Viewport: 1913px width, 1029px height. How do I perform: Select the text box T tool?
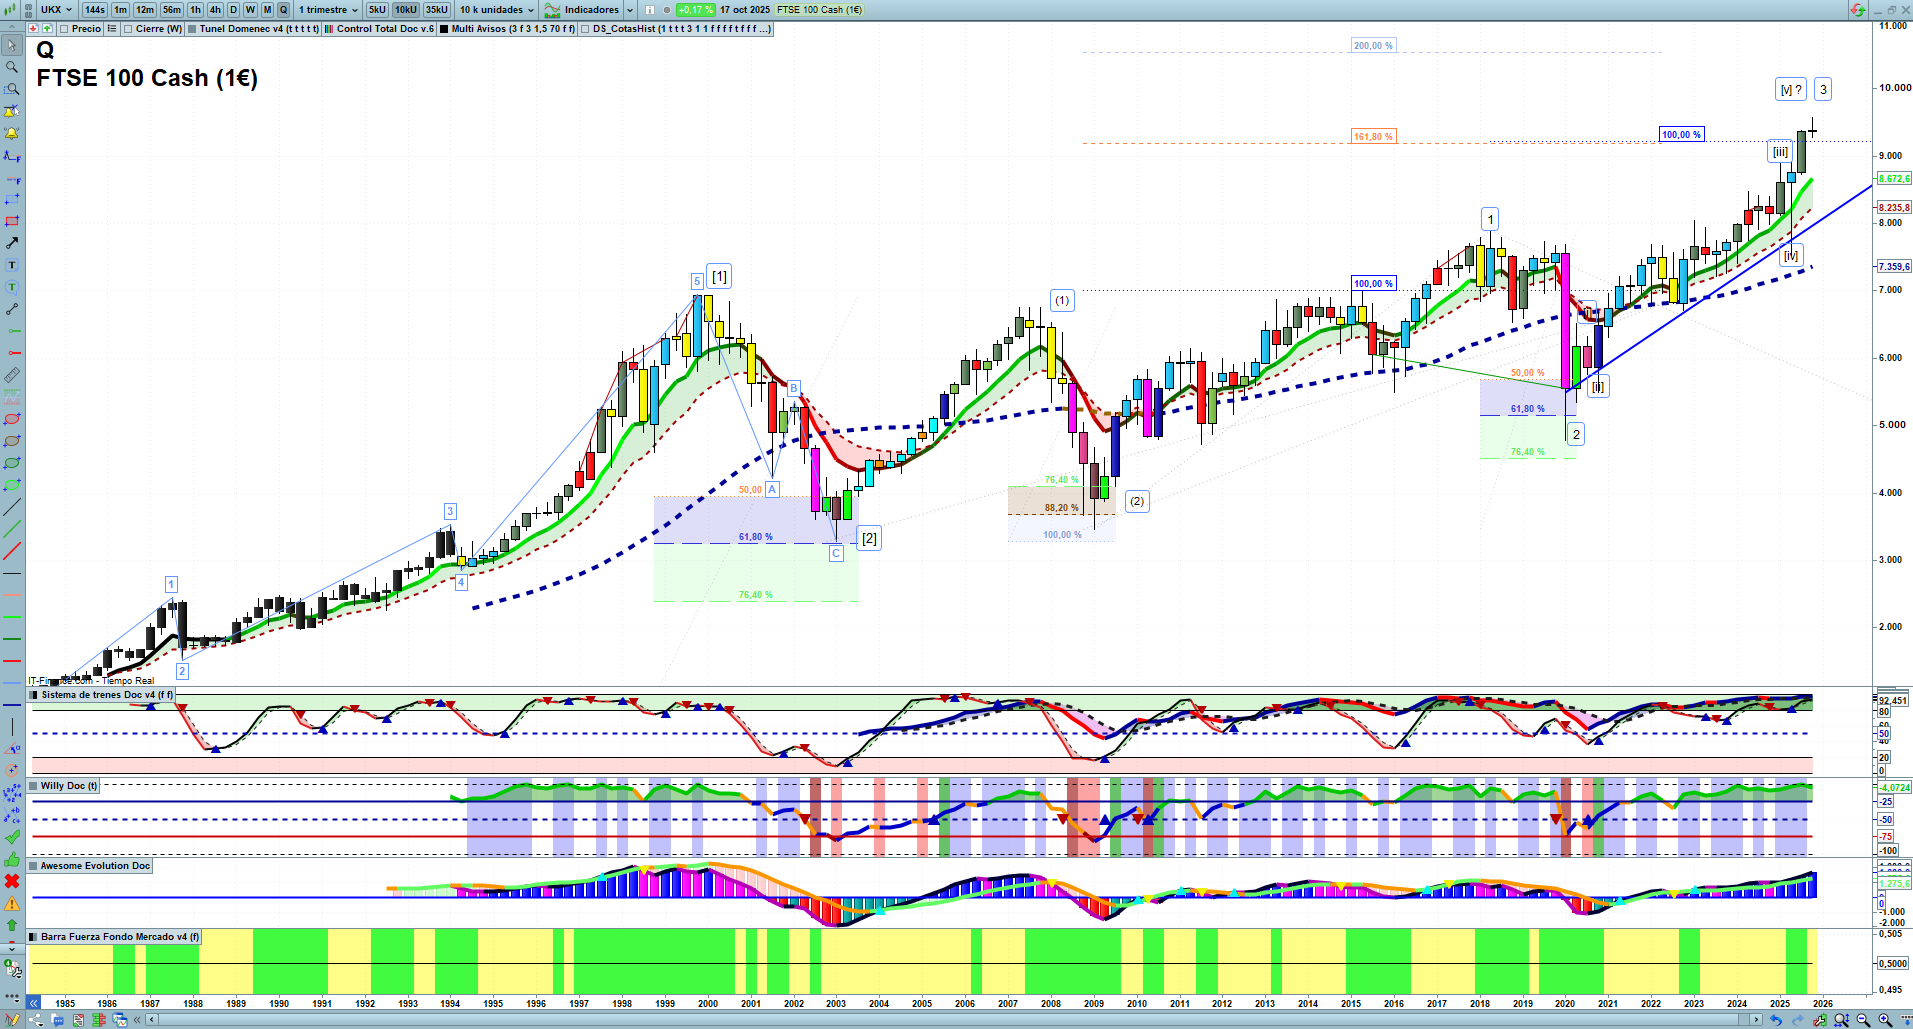pos(12,265)
